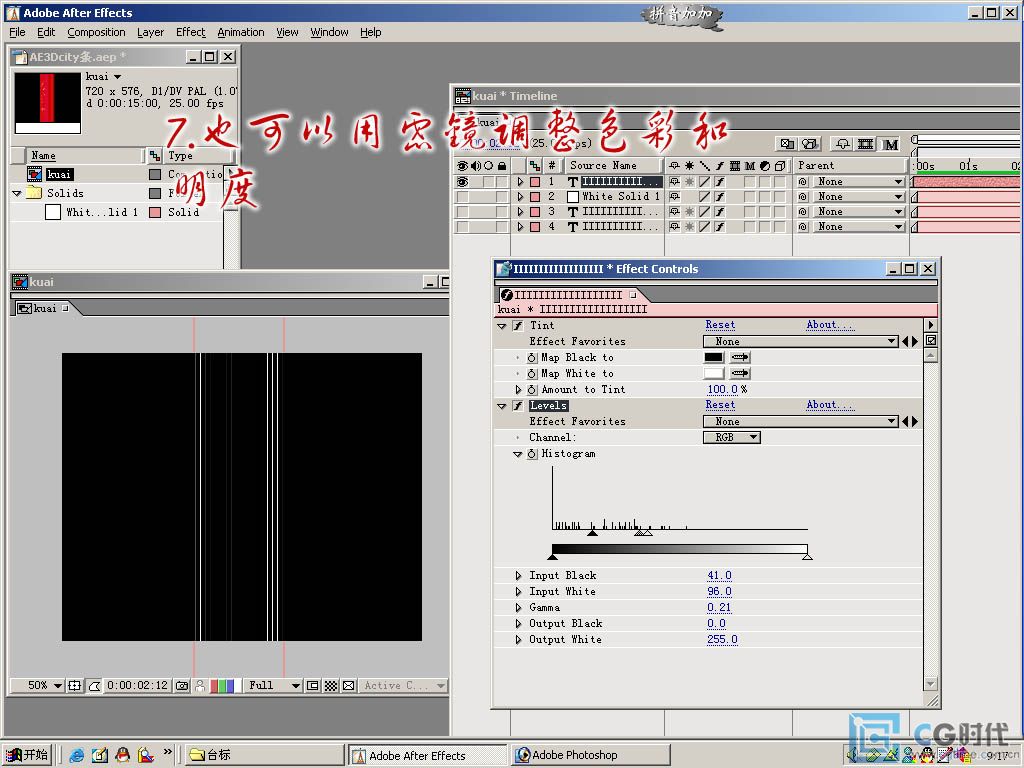The width and height of the screenshot is (1024, 768).
Task: Open the Effect menu
Action: tap(190, 32)
